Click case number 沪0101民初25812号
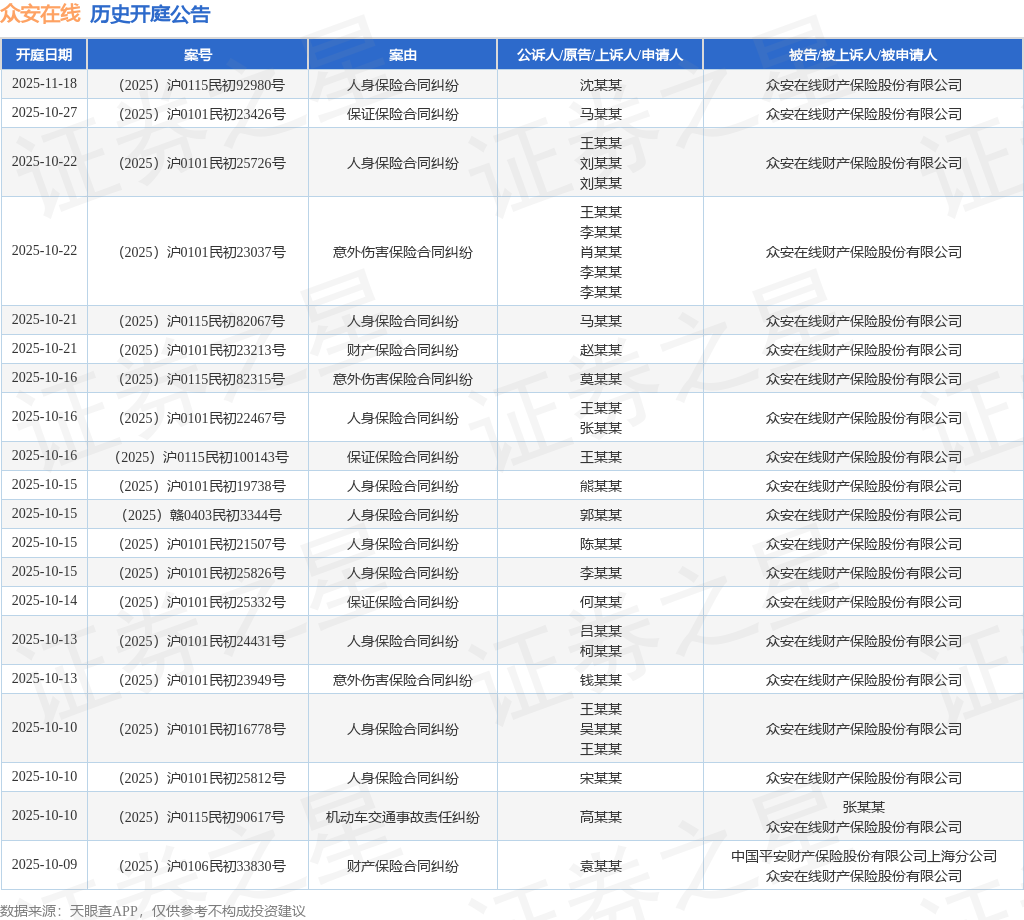 click(x=202, y=778)
